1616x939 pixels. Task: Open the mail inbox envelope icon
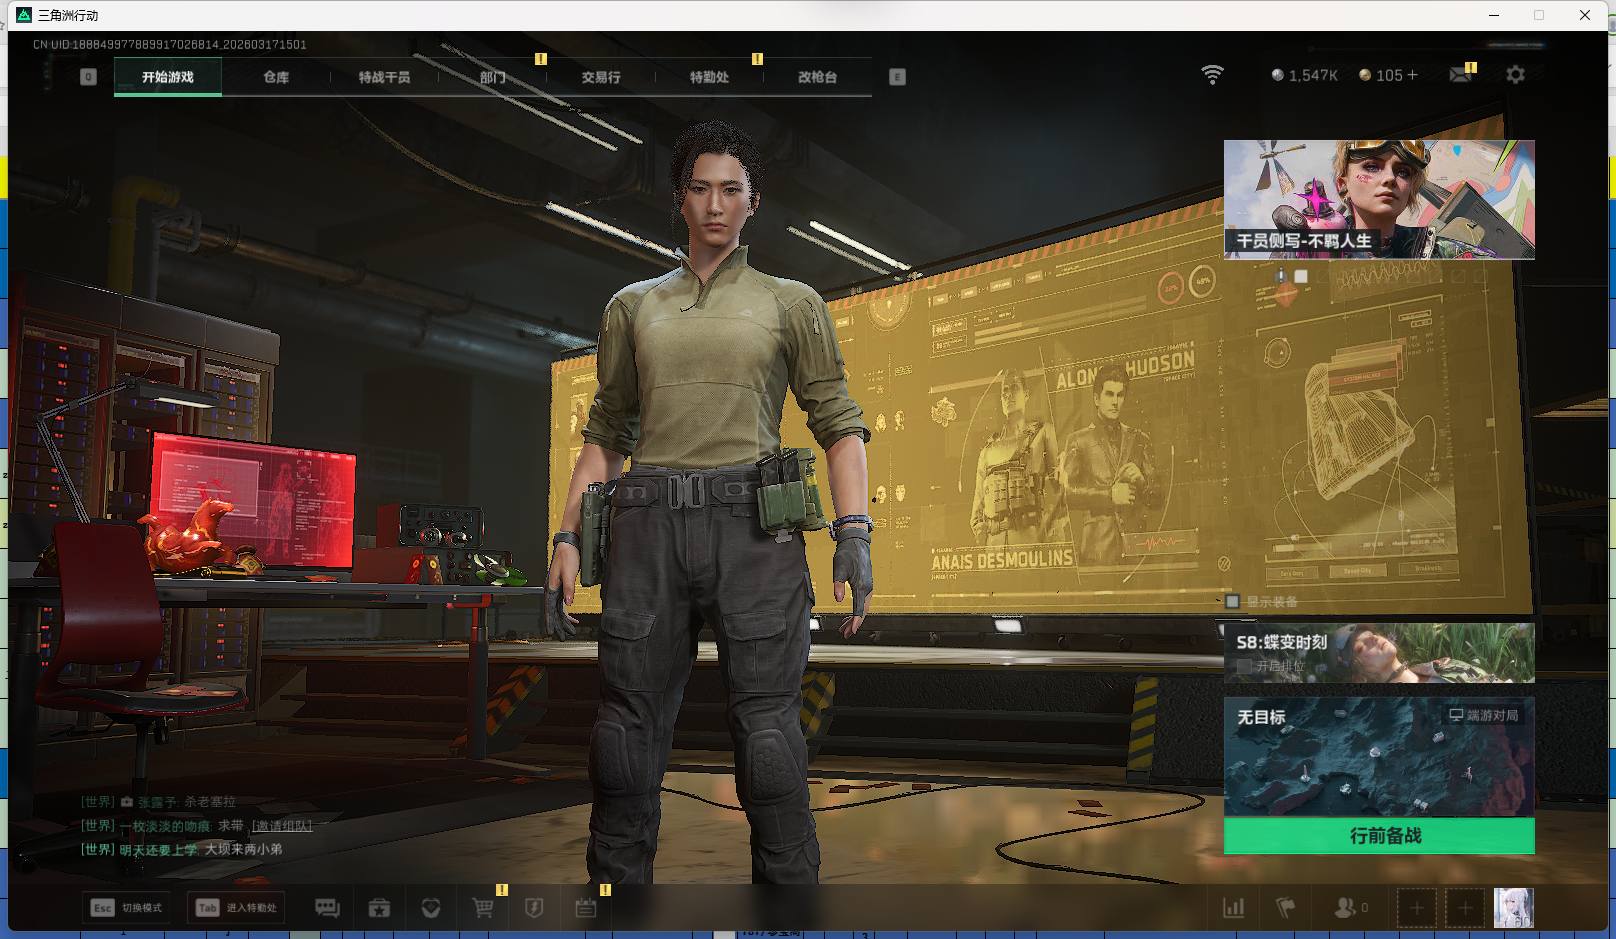click(x=1460, y=75)
